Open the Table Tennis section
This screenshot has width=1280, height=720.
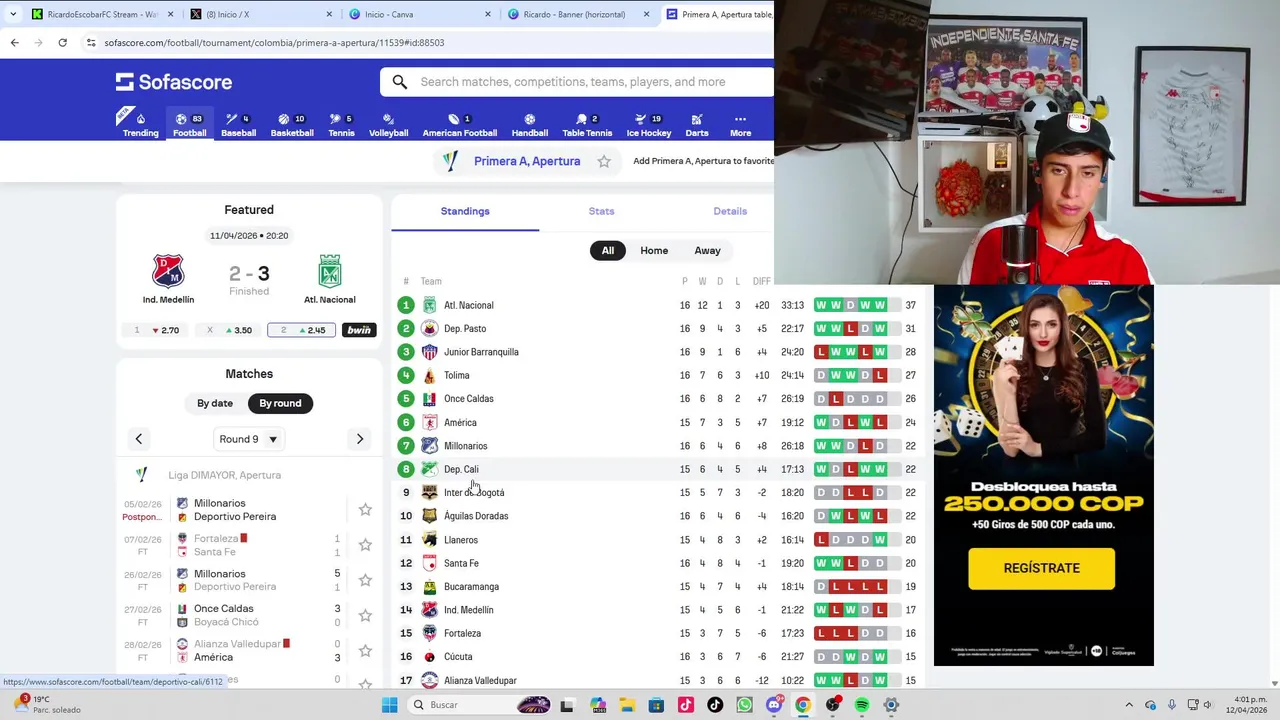tap(587, 125)
